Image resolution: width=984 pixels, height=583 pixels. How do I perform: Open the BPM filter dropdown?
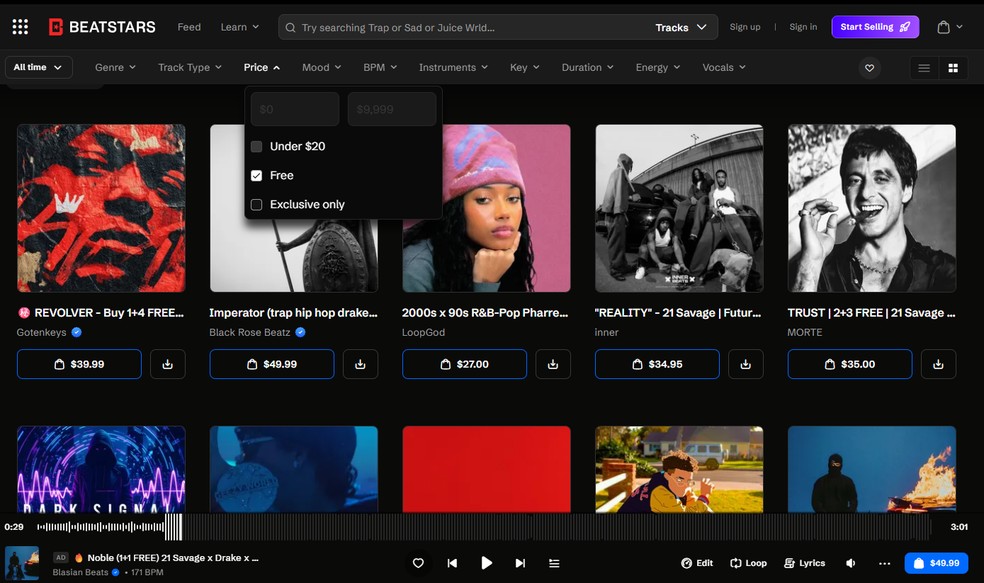click(380, 68)
